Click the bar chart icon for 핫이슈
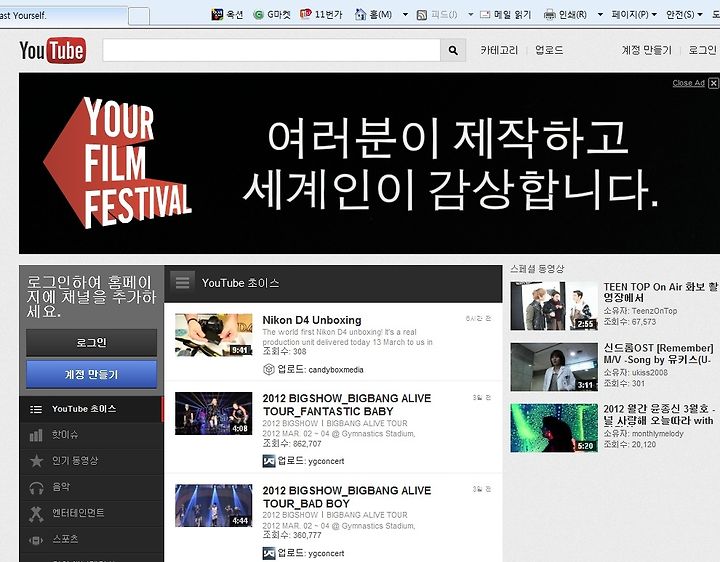 36,435
